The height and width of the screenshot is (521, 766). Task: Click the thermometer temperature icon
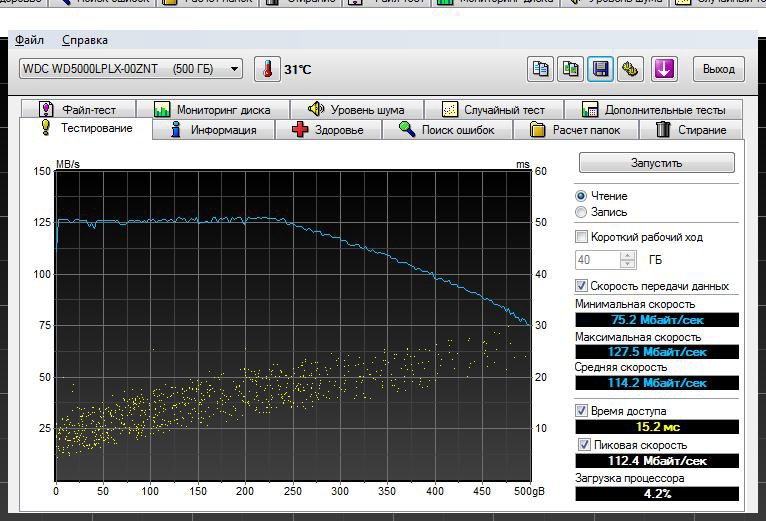click(x=267, y=69)
